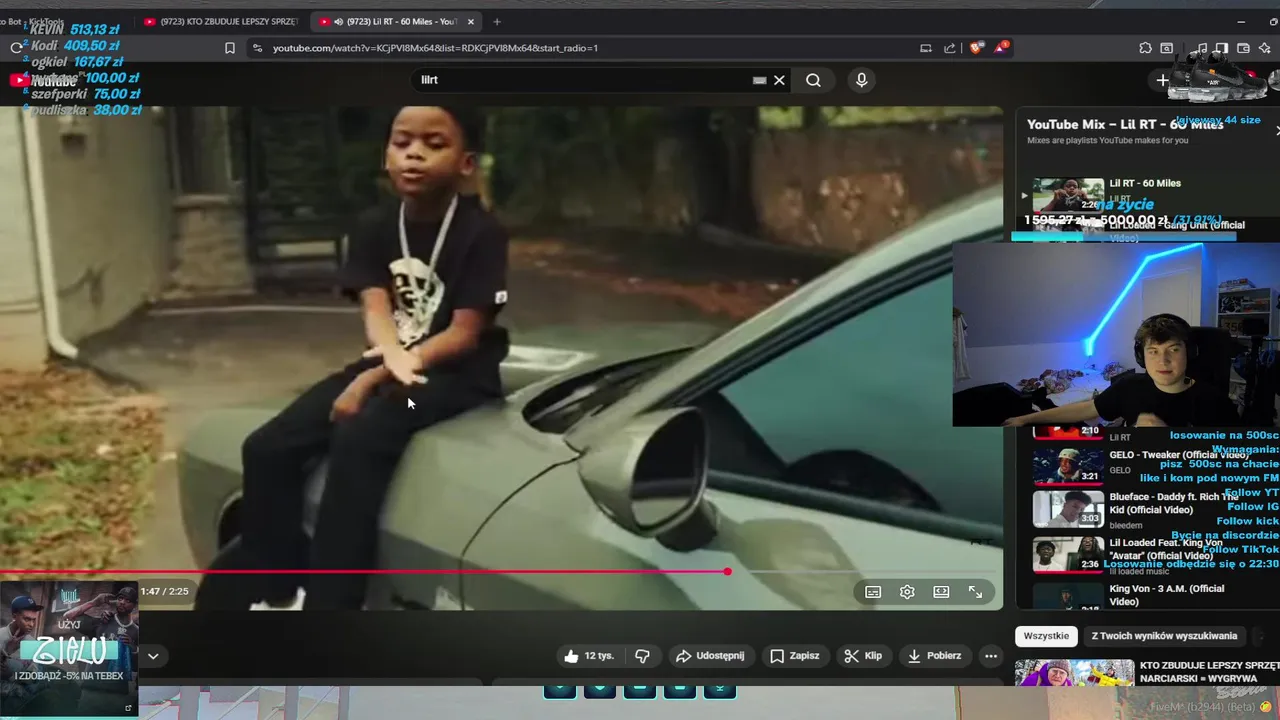Toggle theater mode in the video player
The height and width of the screenshot is (720, 1280).
(941, 592)
